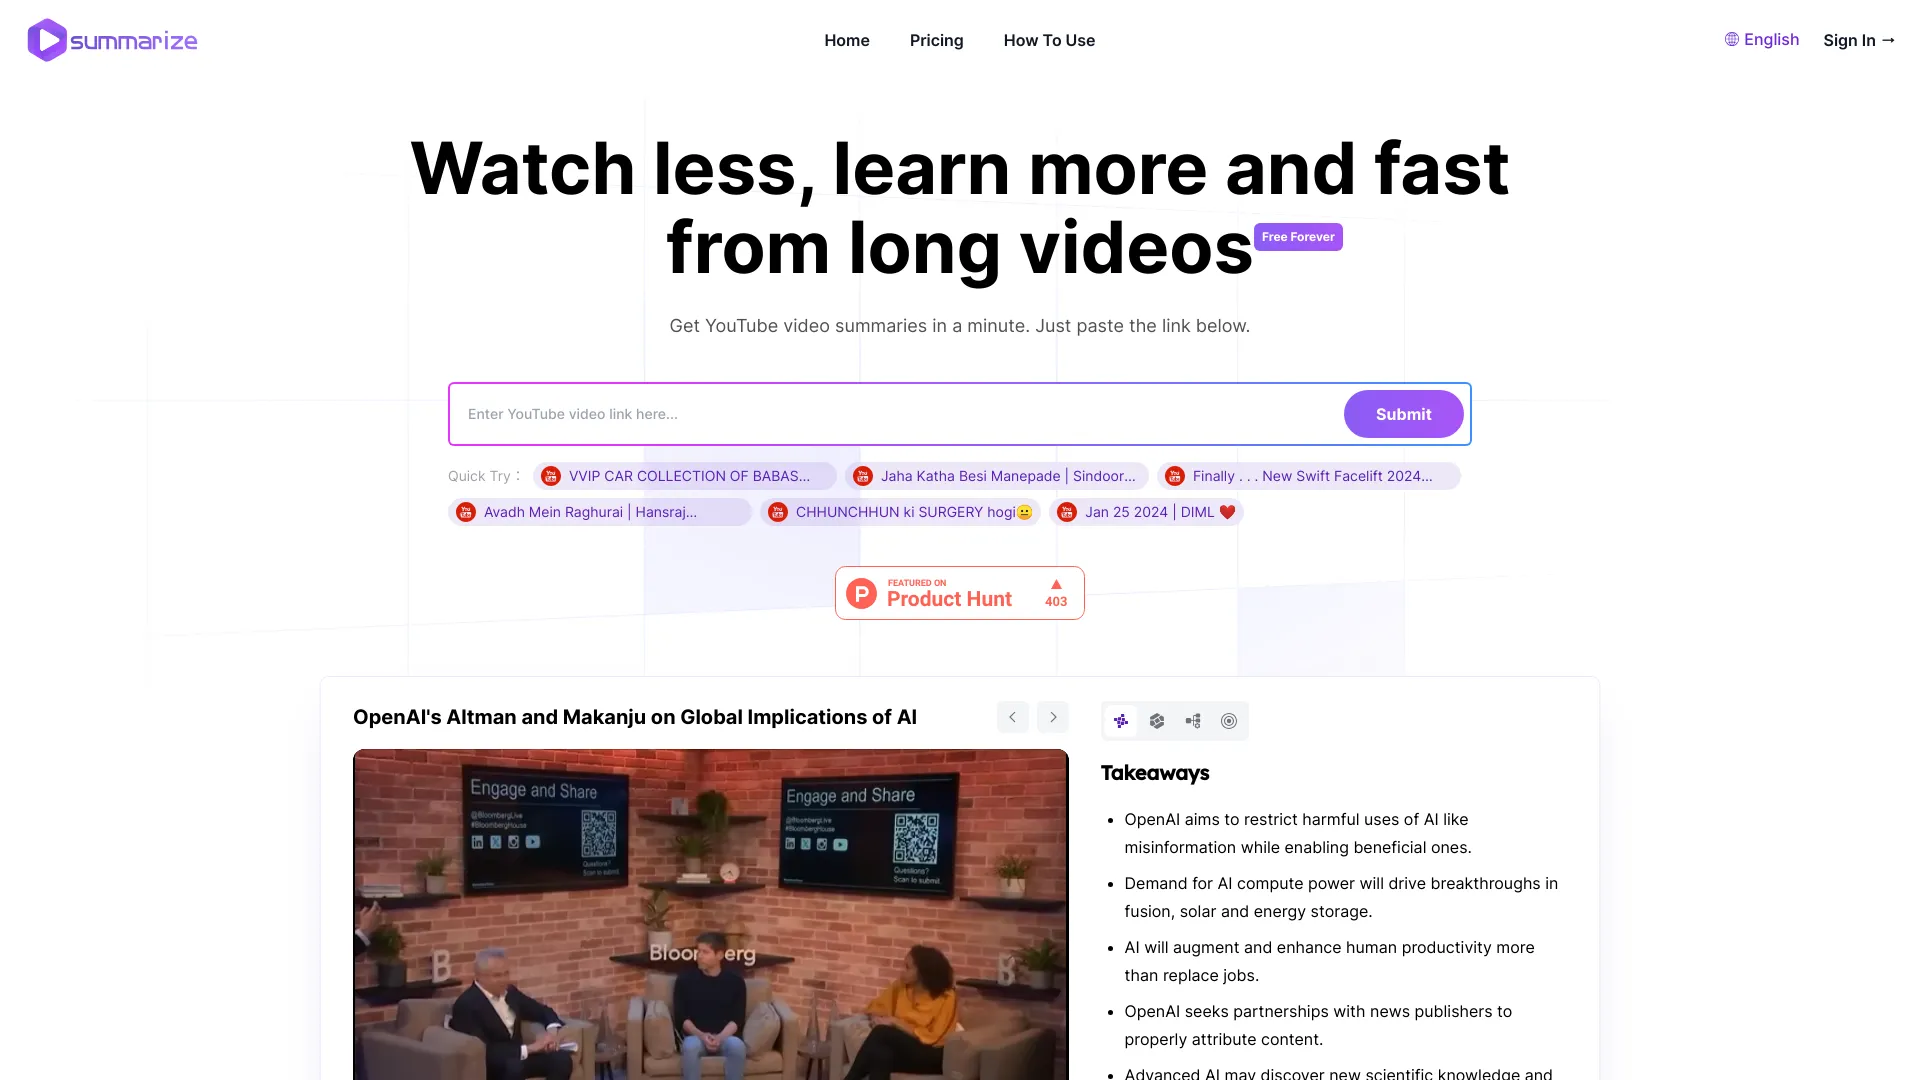Click the Home navigation menu item
This screenshot has height=1080, width=1920.
pyautogui.click(x=847, y=40)
